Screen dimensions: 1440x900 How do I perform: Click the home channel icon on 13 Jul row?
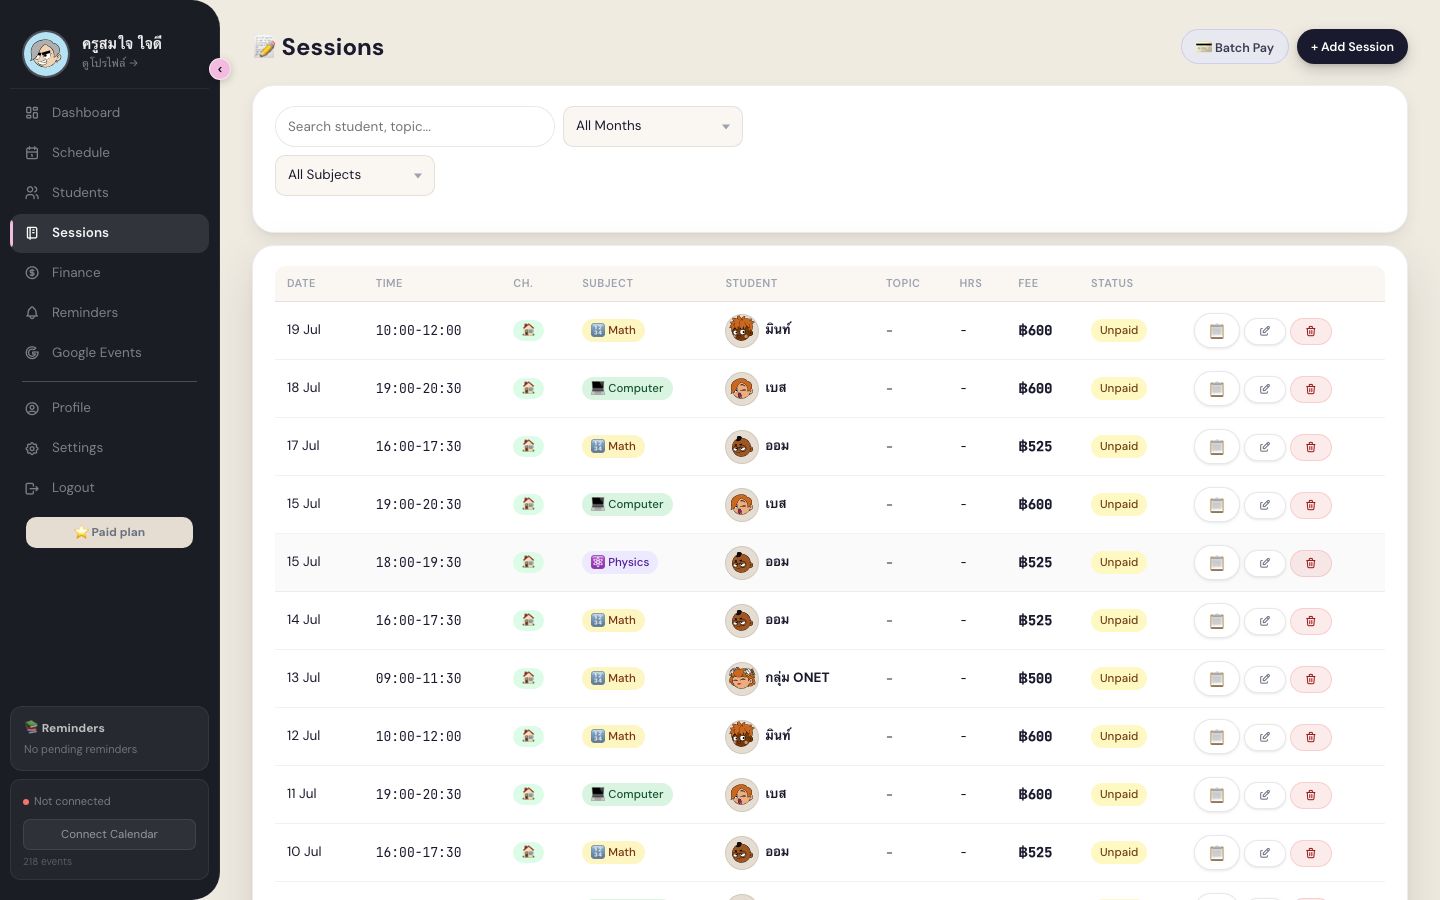pyautogui.click(x=528, y=678)
